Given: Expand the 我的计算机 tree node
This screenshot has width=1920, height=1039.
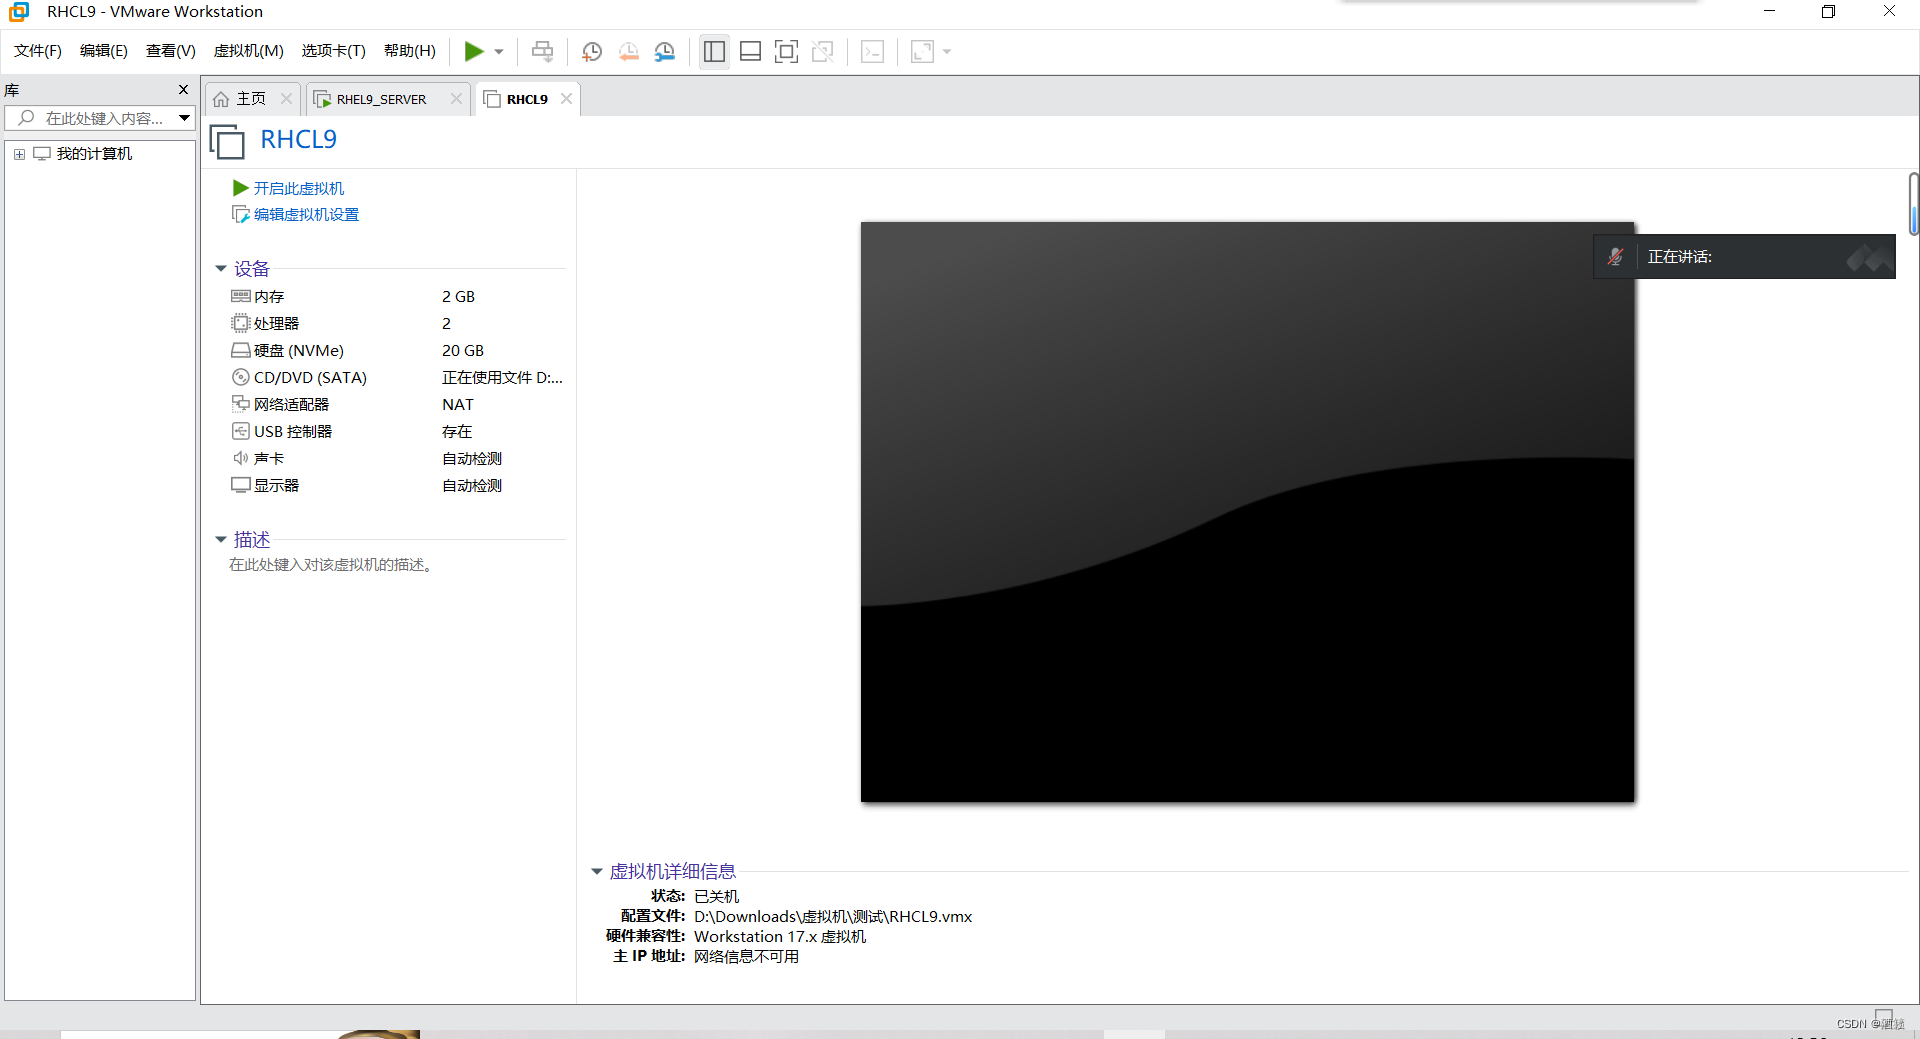Looking at the screenshot, I should [x=19, y=154].
